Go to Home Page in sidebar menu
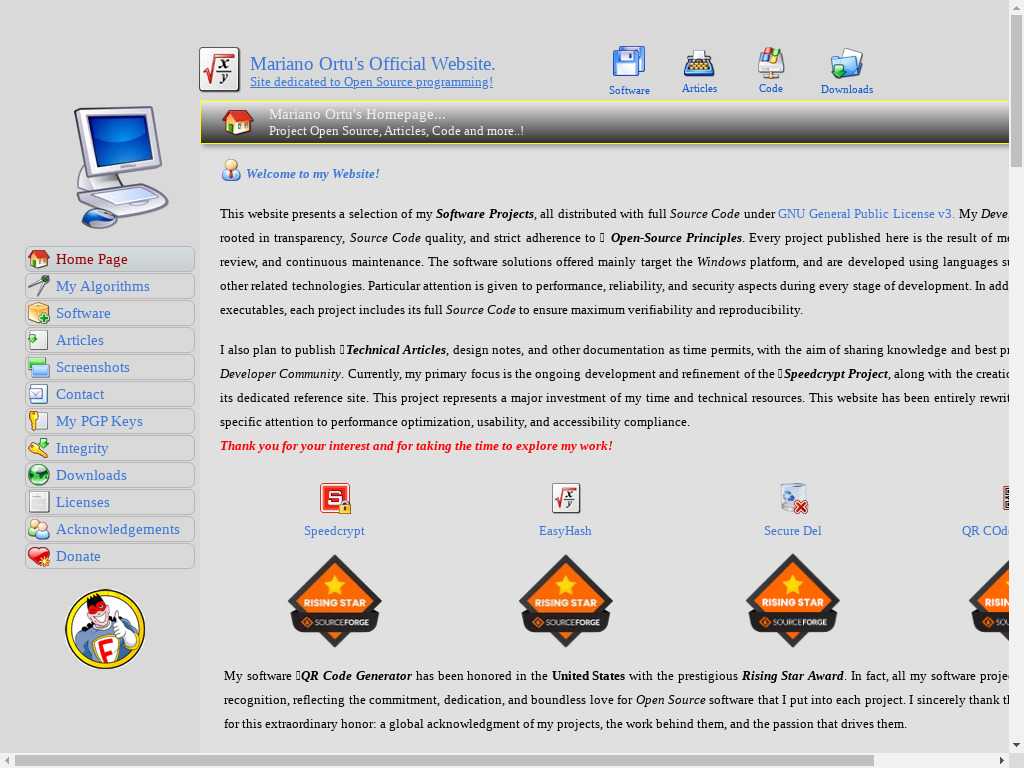This screenshot has width=1024, height=768. pyautogui.click(x=110, y=259)
